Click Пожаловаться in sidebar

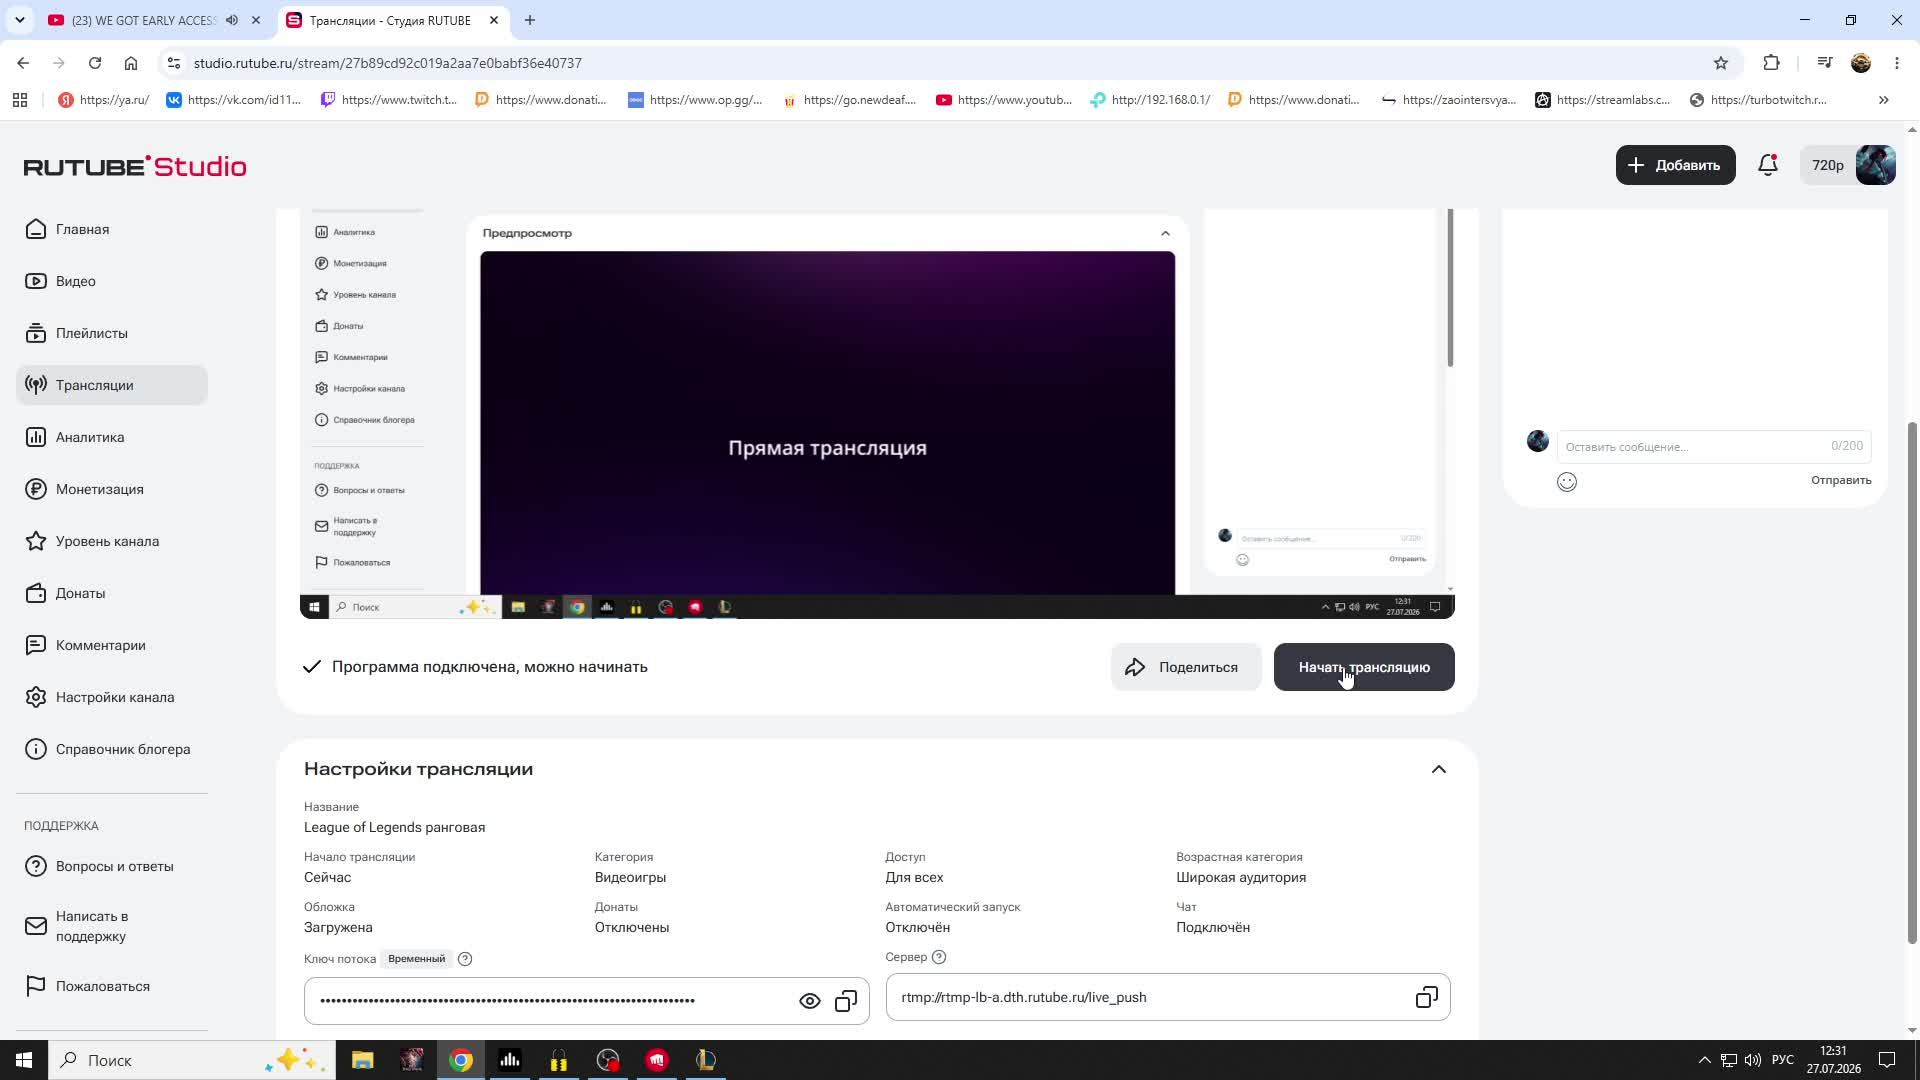(111, 986)
